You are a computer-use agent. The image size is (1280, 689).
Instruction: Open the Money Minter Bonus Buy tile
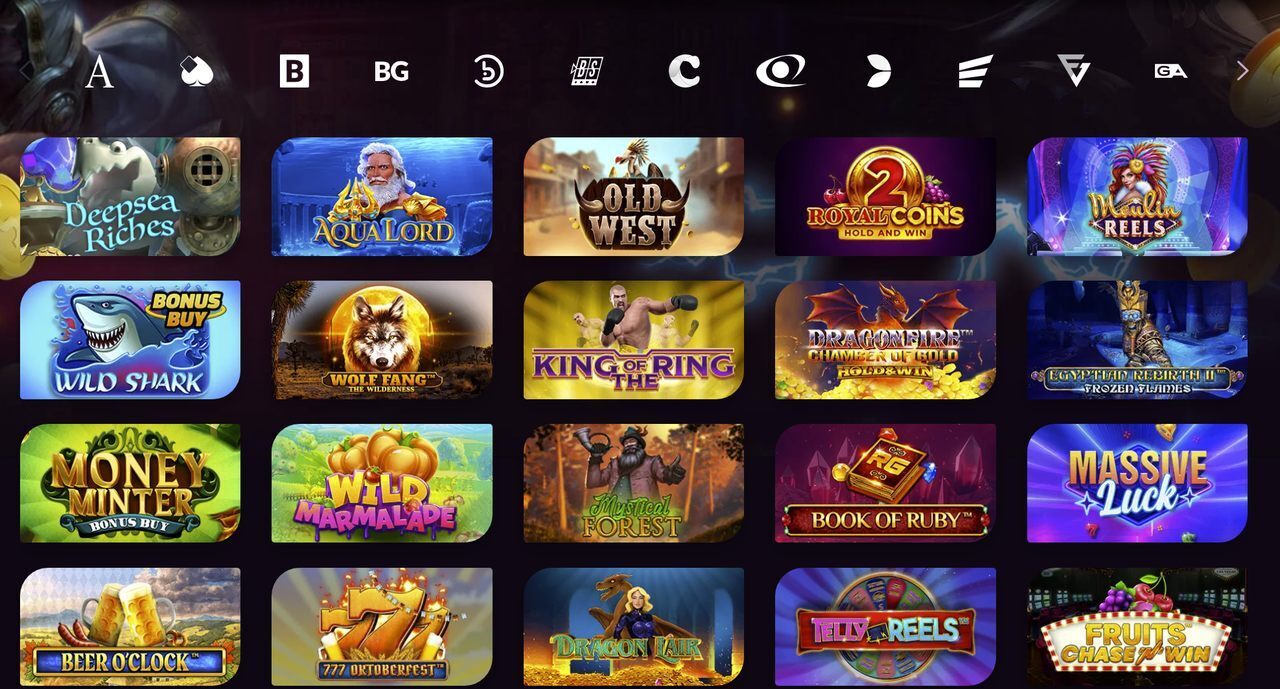[130, 483]
